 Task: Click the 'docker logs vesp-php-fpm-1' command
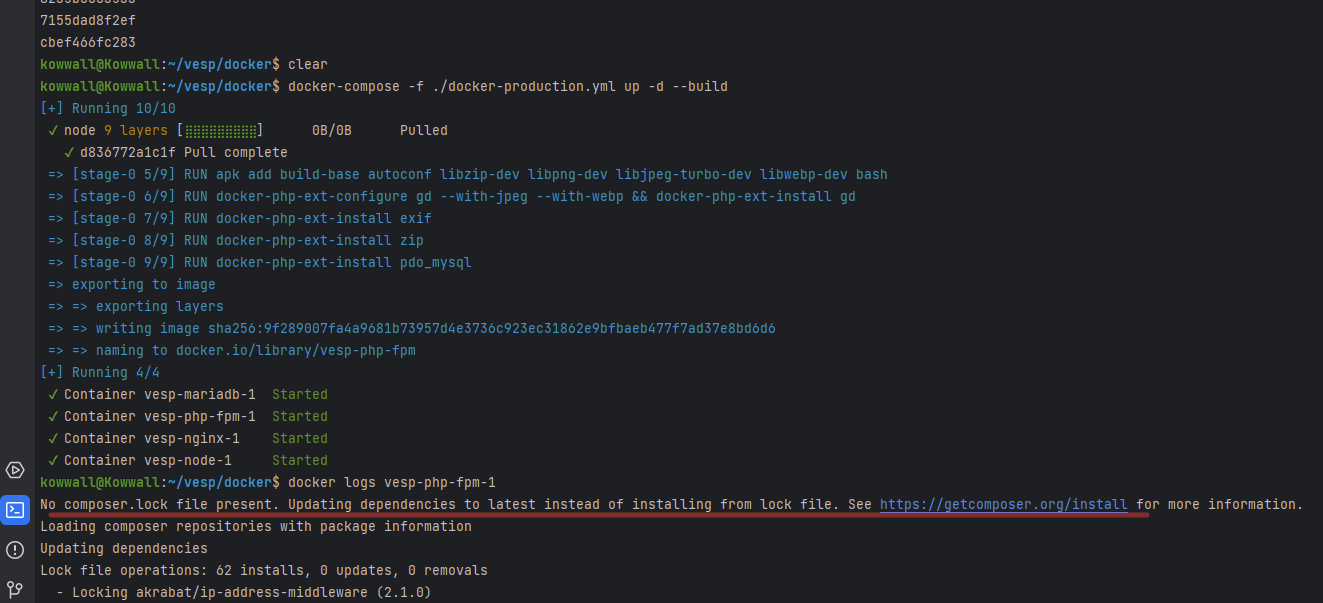pyautogui.click(x=391, y=482)
